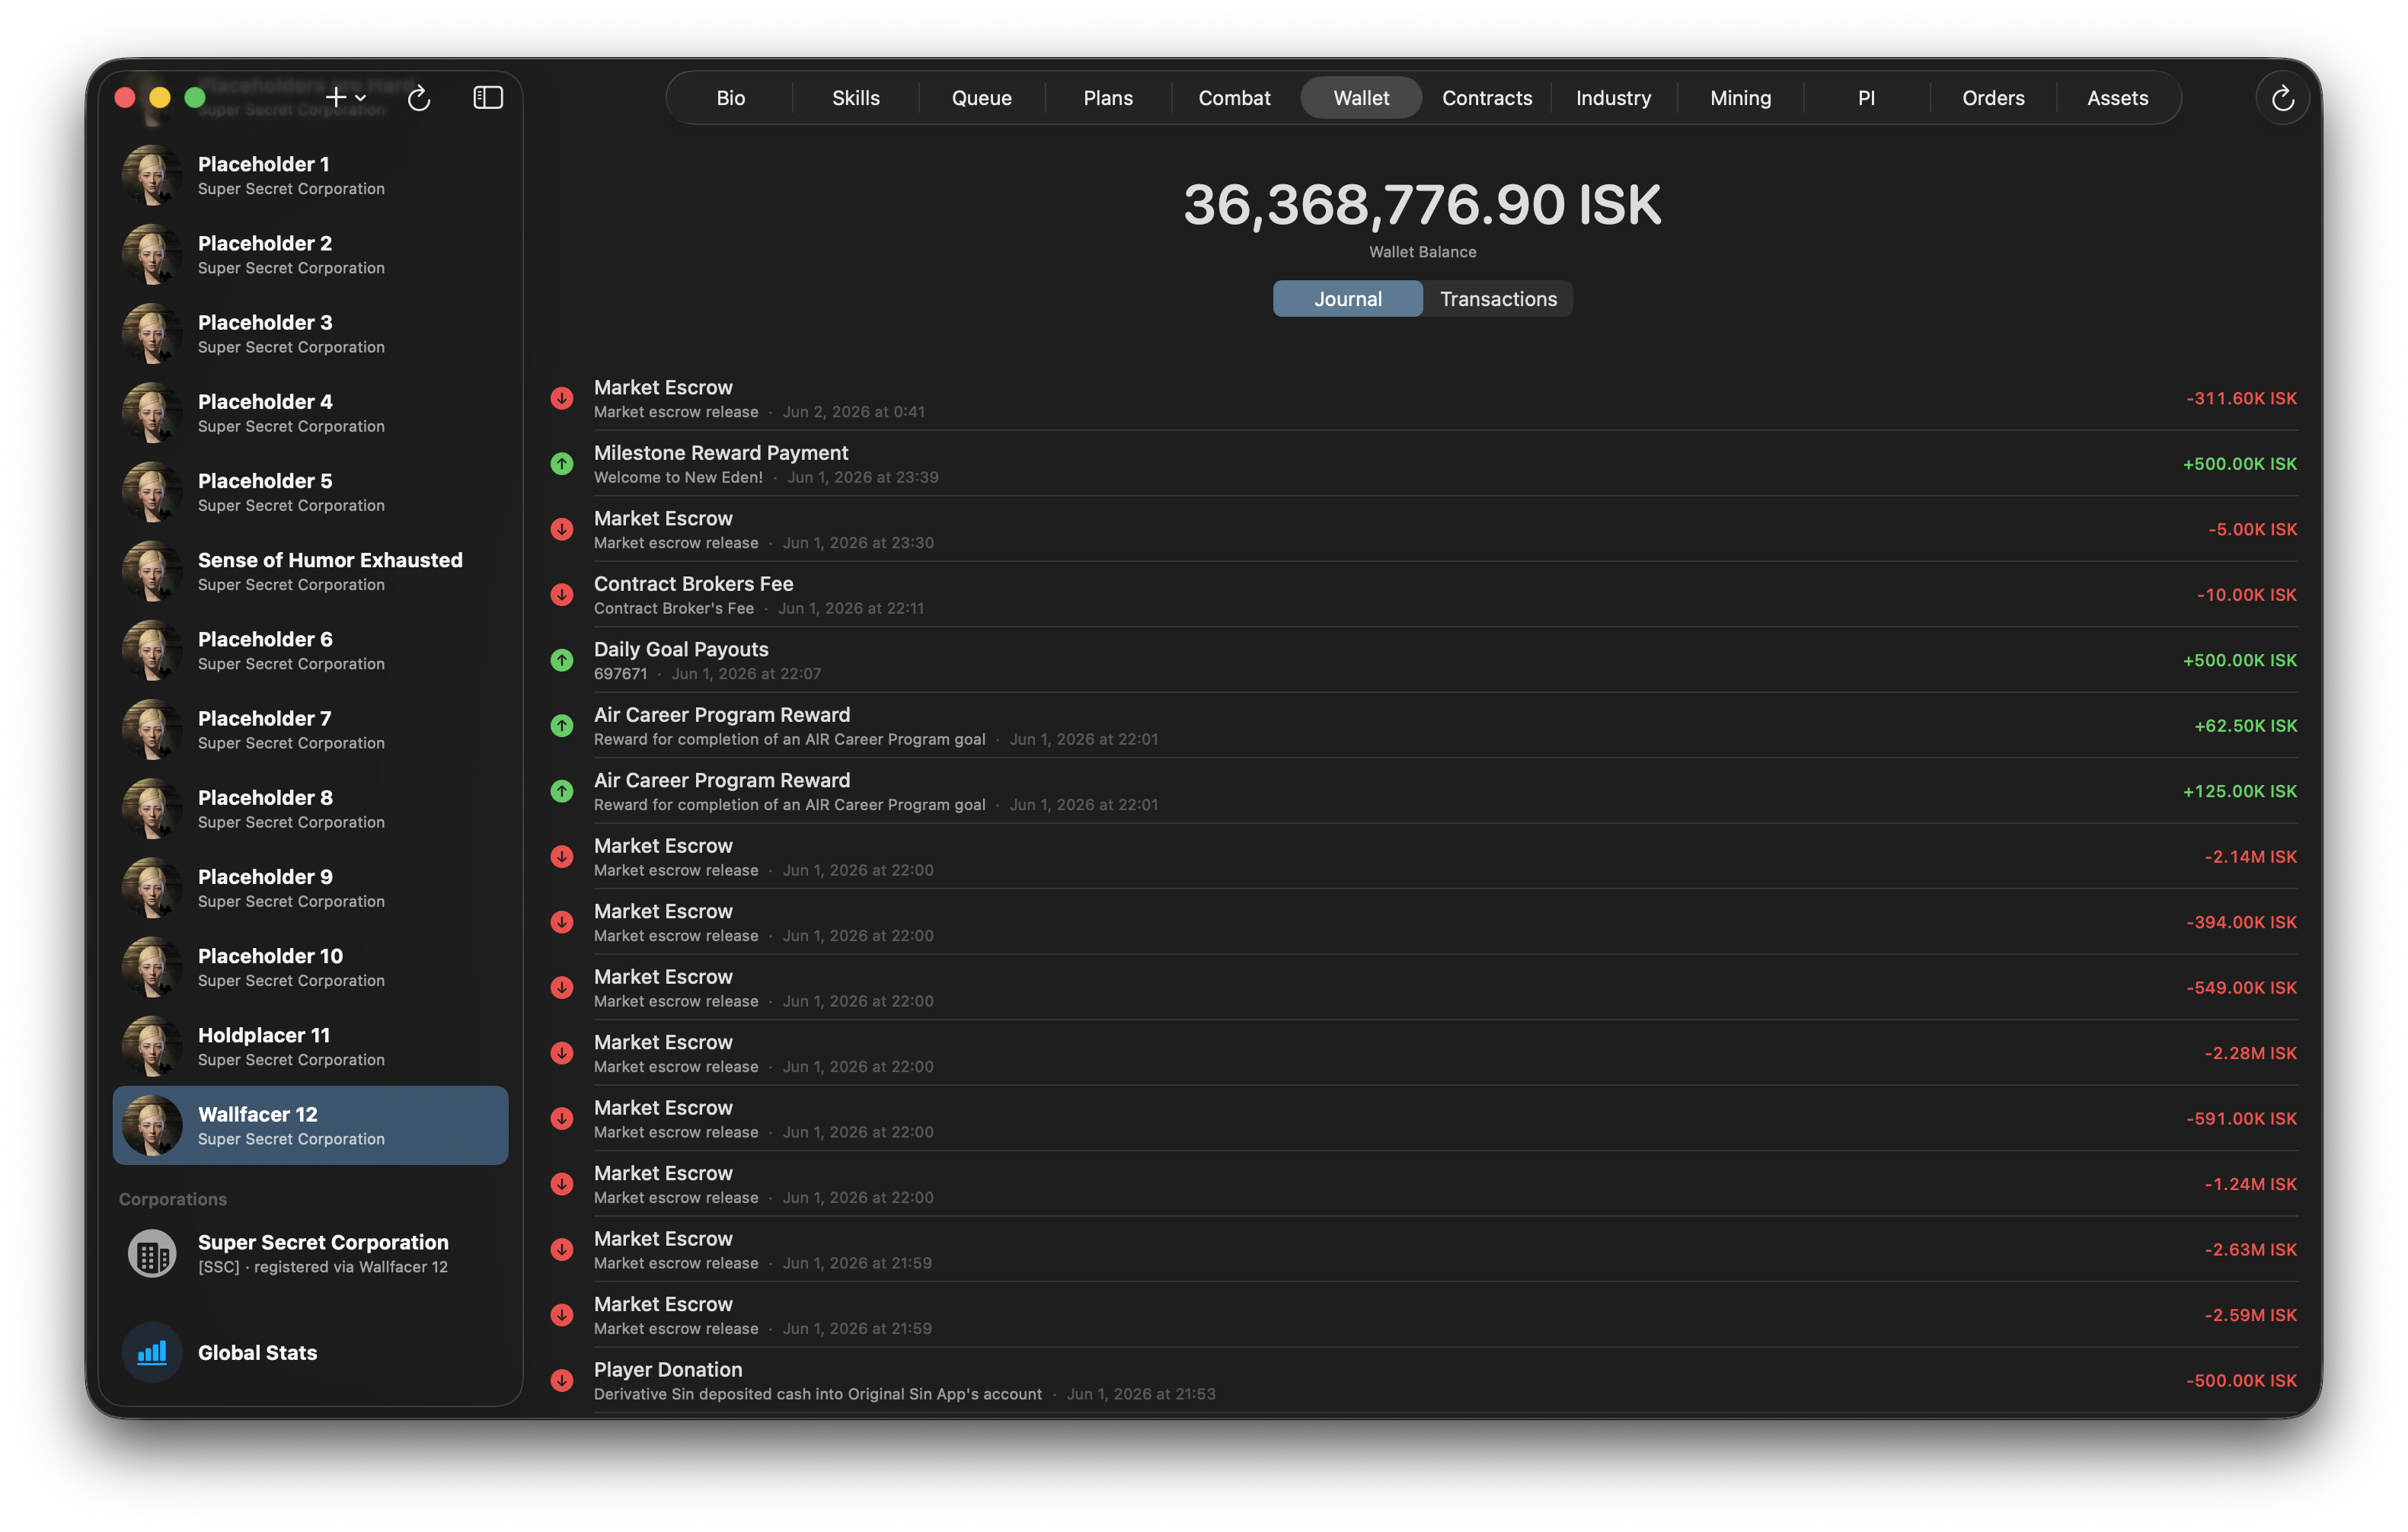This screenshot has width=2408, height=1532.
Task: Click Placeholder 6 portrait thumbnail
Action: pos(152,650)
